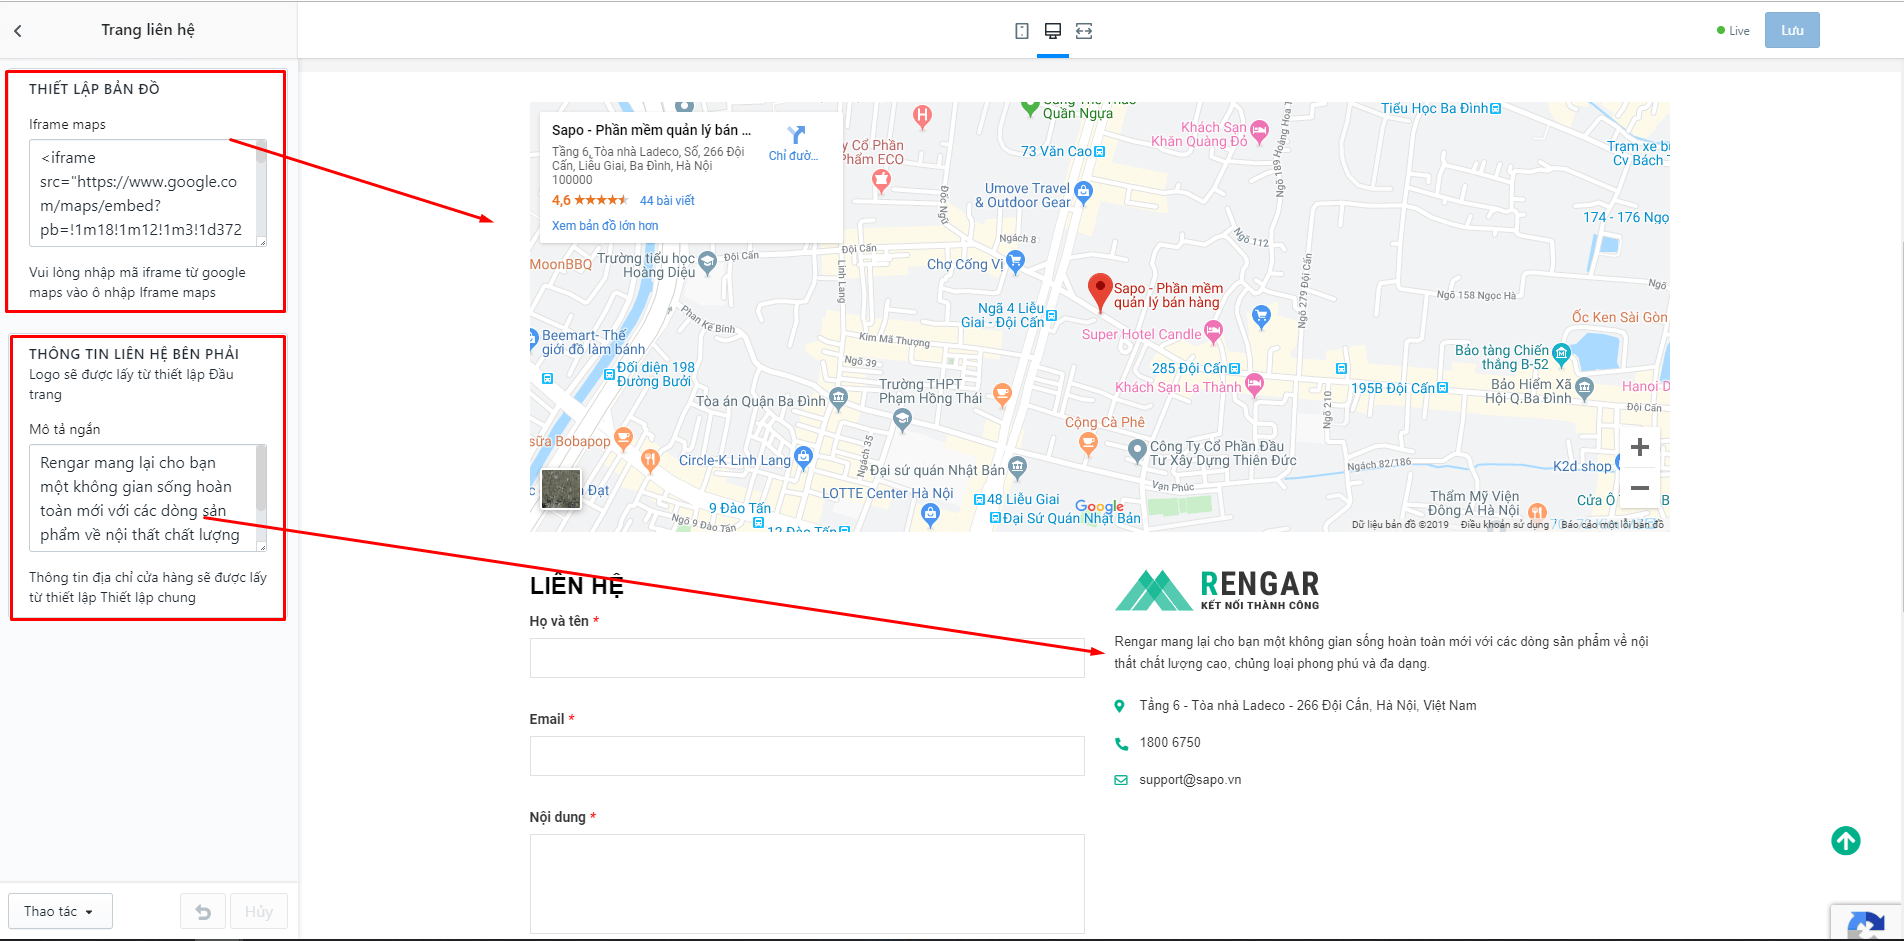Click the Tầng 6 Tòa nhà Ladeco address text

1308,706
